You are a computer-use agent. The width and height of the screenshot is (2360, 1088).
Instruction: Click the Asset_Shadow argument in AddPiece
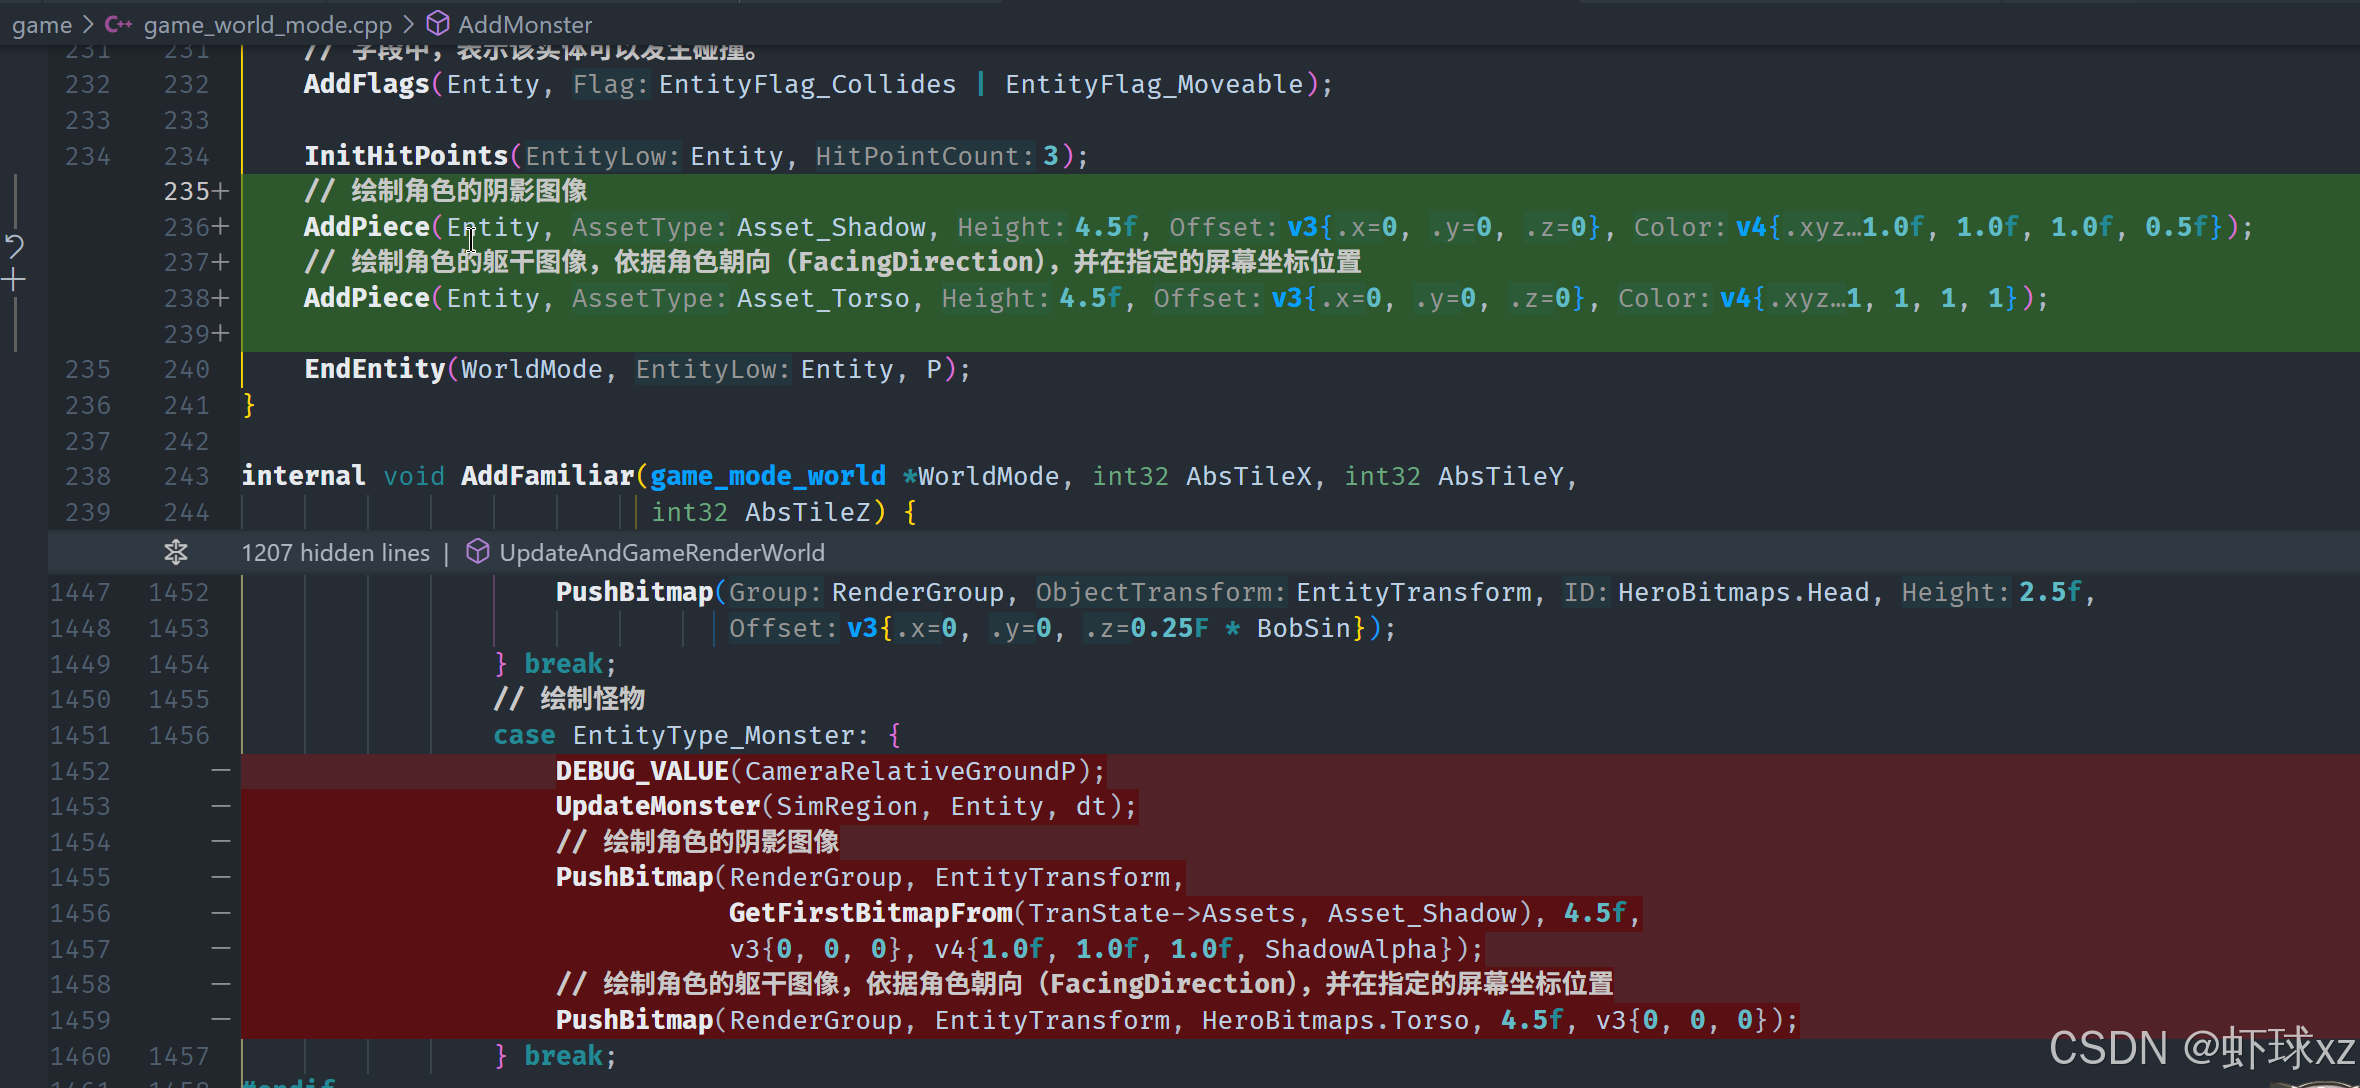coord(831,227)
